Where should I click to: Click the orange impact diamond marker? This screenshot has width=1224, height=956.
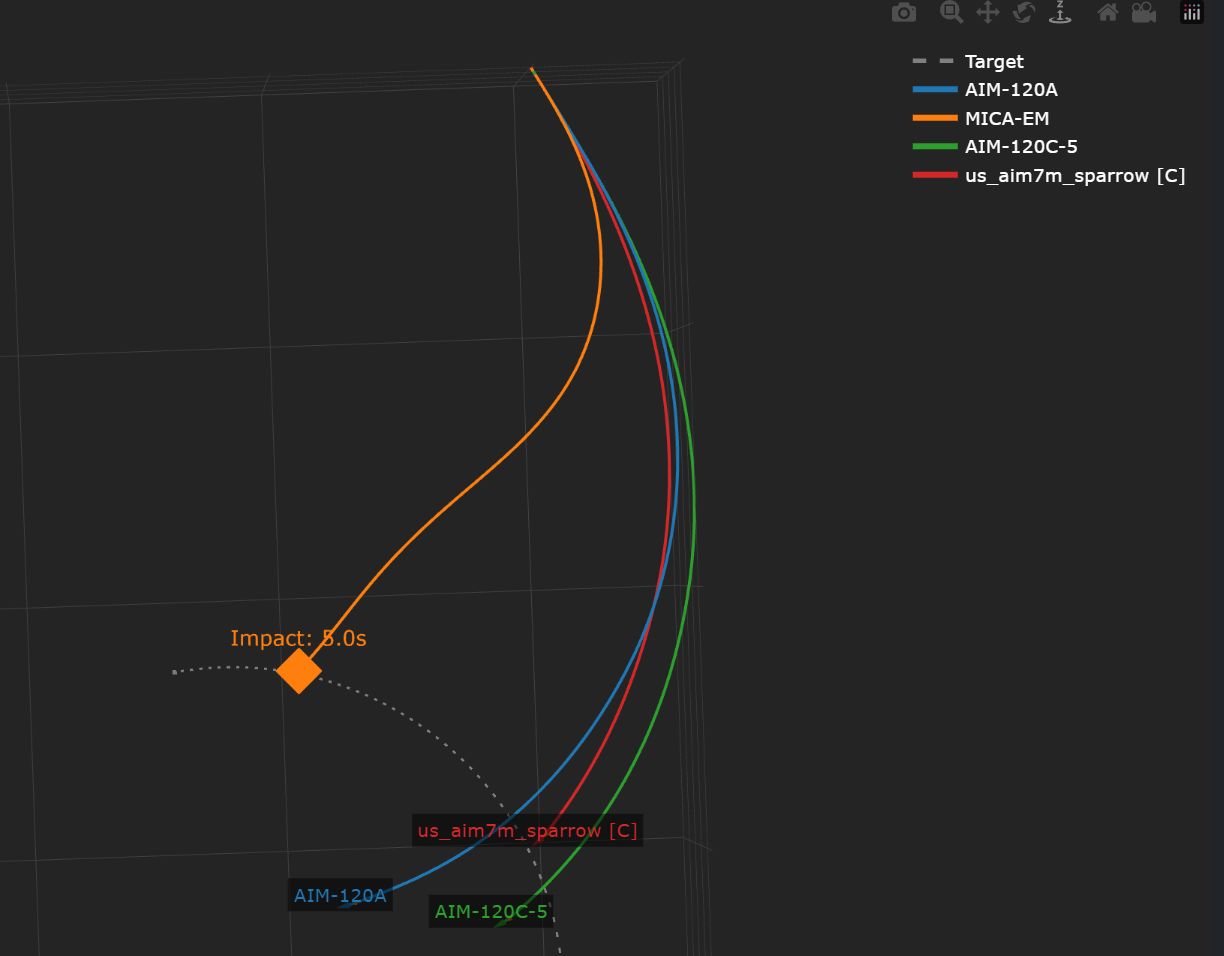click(x=298, y=671)
